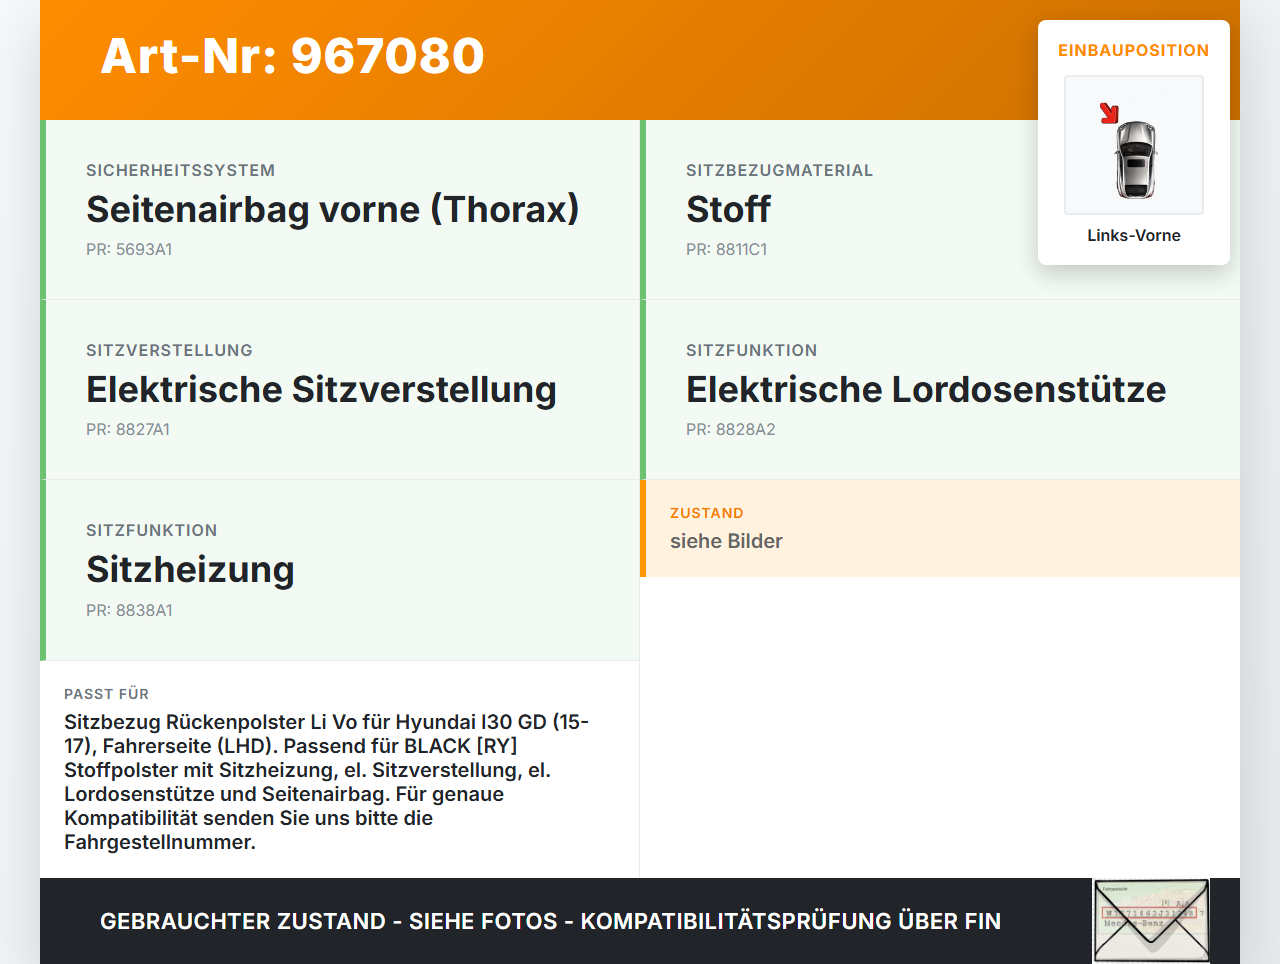Viewport: 1280px width, 964px height.
Task: Click the PR: 8811C1 code
Action: 727,249
